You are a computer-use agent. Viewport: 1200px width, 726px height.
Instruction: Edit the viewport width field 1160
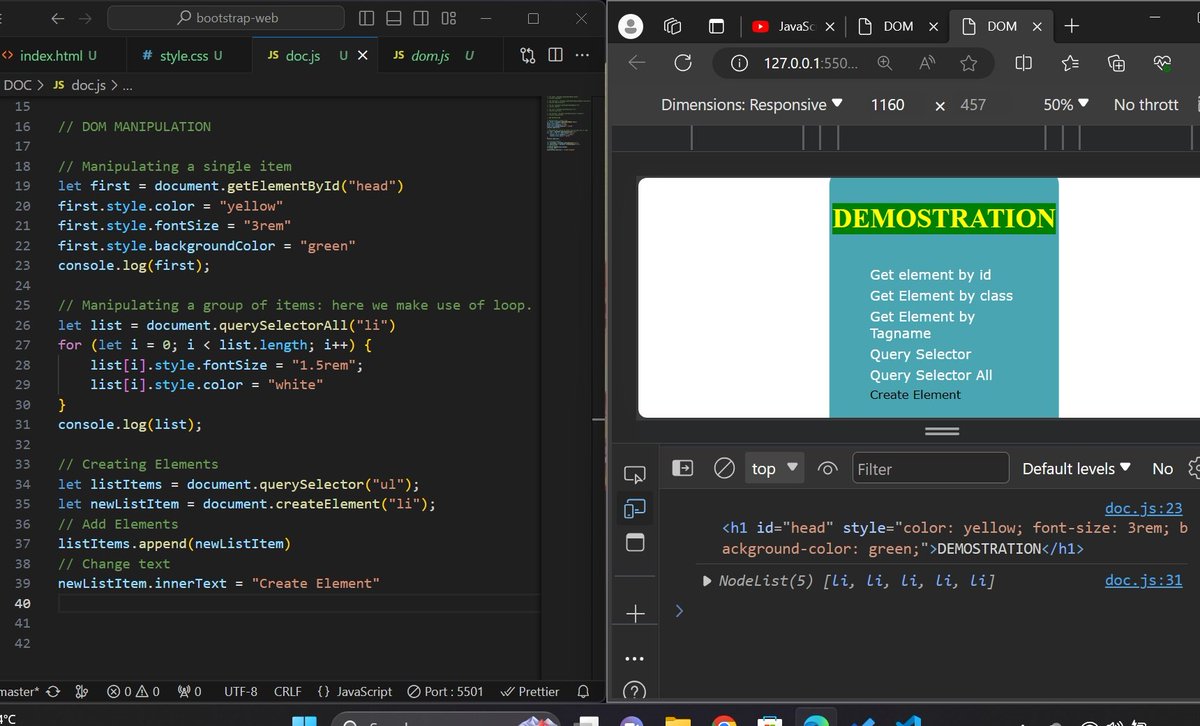pos(887,104)
